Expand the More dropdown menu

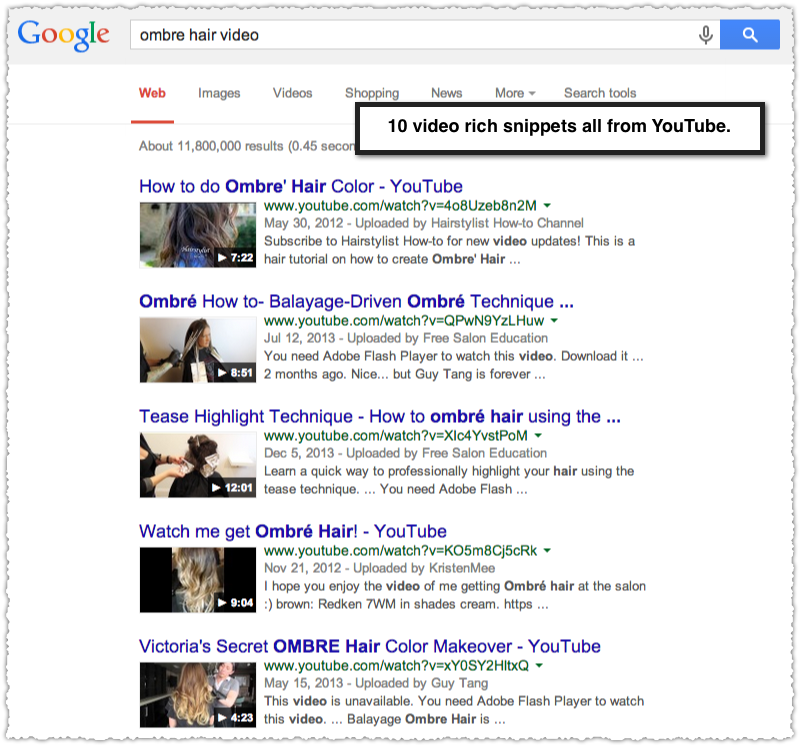point(515,93)
